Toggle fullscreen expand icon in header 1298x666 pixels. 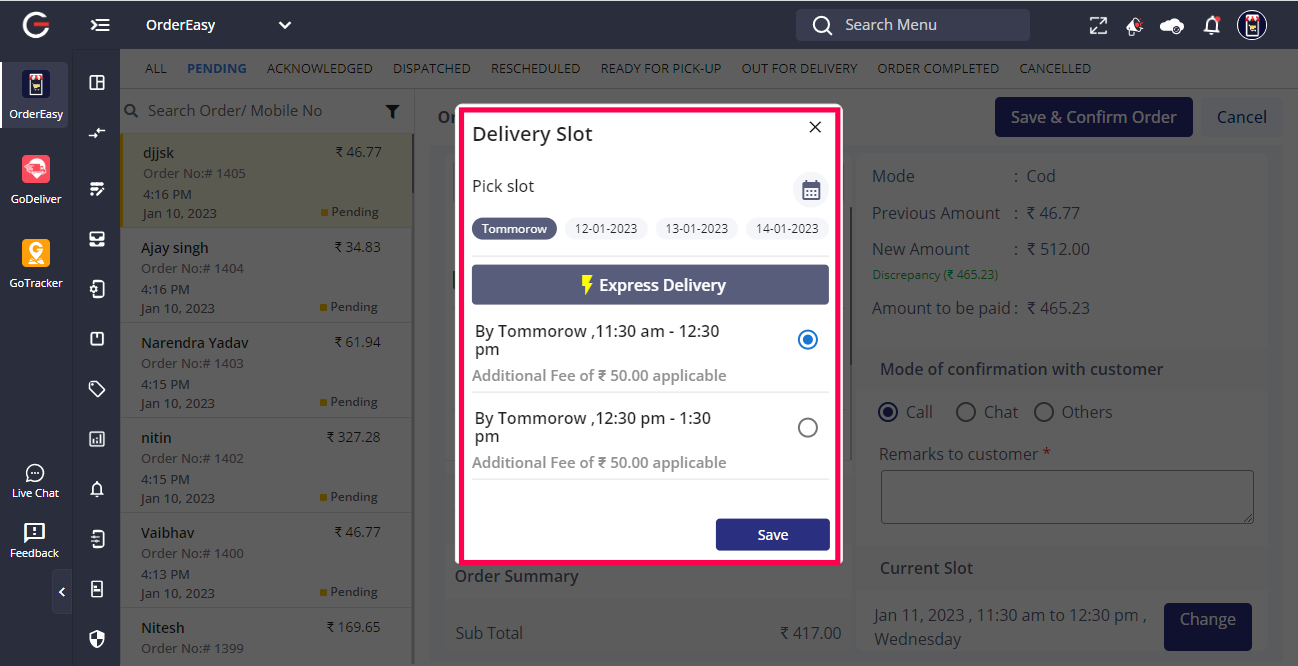[1098, 26]
